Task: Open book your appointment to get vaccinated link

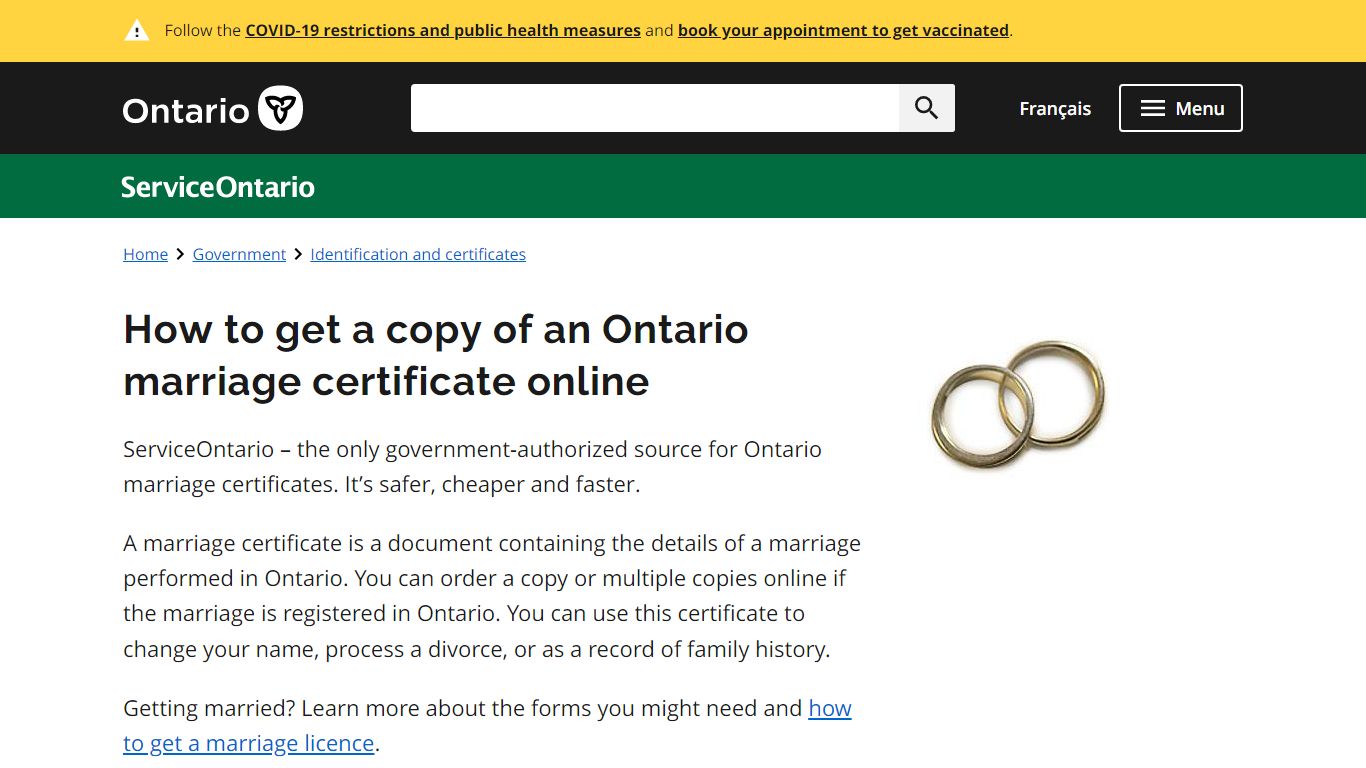Action: pos(843,30)
